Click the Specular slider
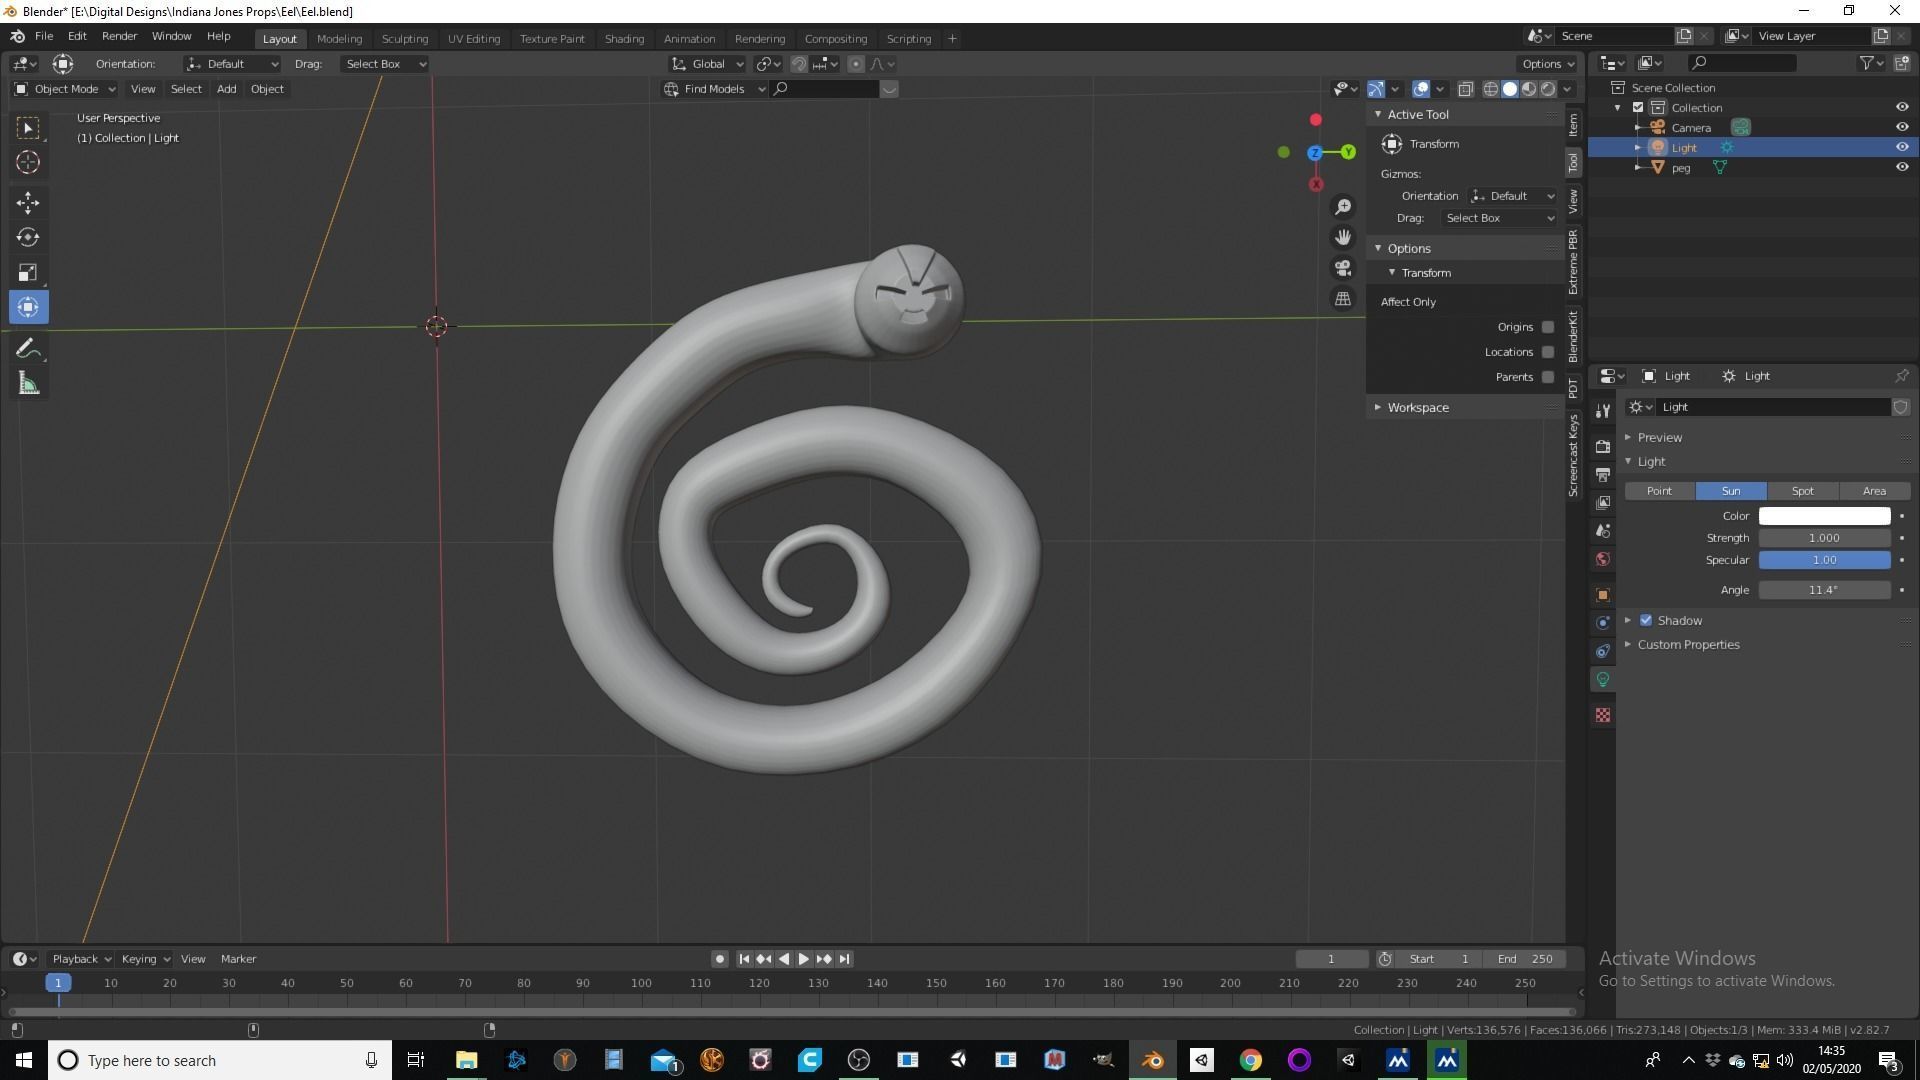 pos(1824,560)
